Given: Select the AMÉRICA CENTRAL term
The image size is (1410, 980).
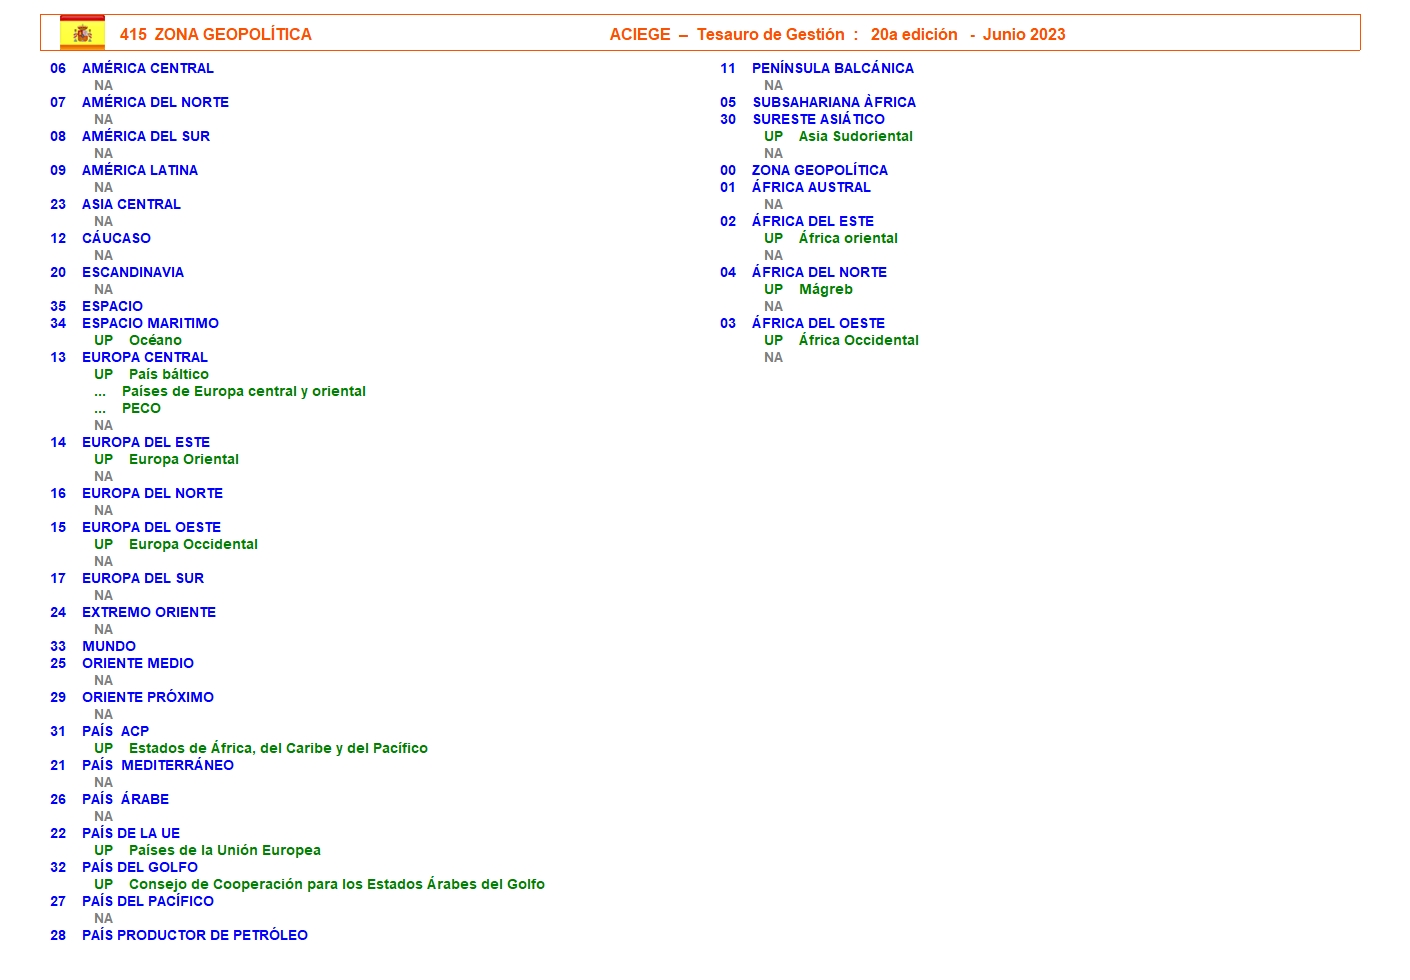Looking at the screenshot, I should (x=147, y=68).
